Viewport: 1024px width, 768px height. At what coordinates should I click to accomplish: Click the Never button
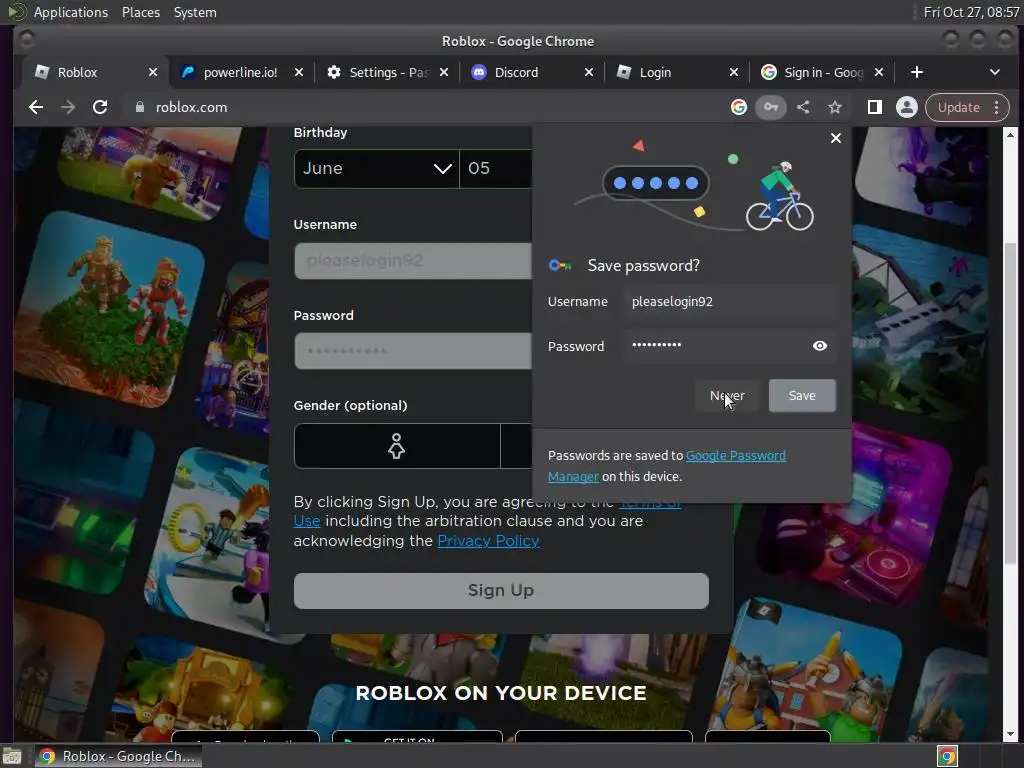click(727, 395)
